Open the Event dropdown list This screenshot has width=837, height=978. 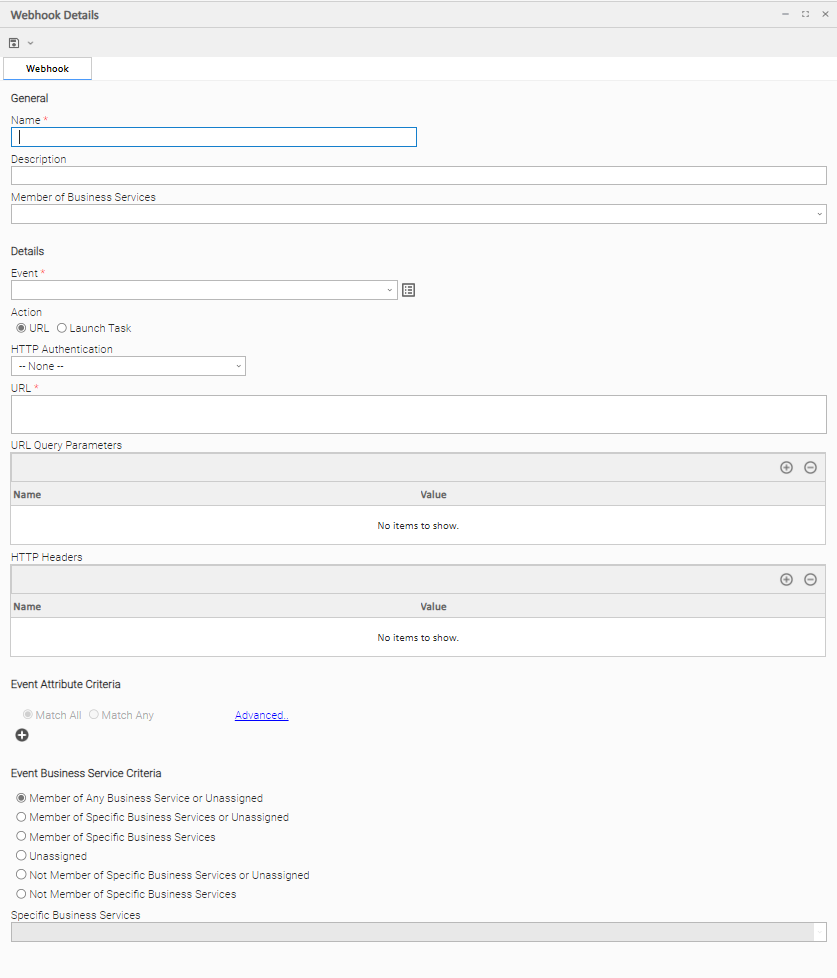(x=390, y=290)
